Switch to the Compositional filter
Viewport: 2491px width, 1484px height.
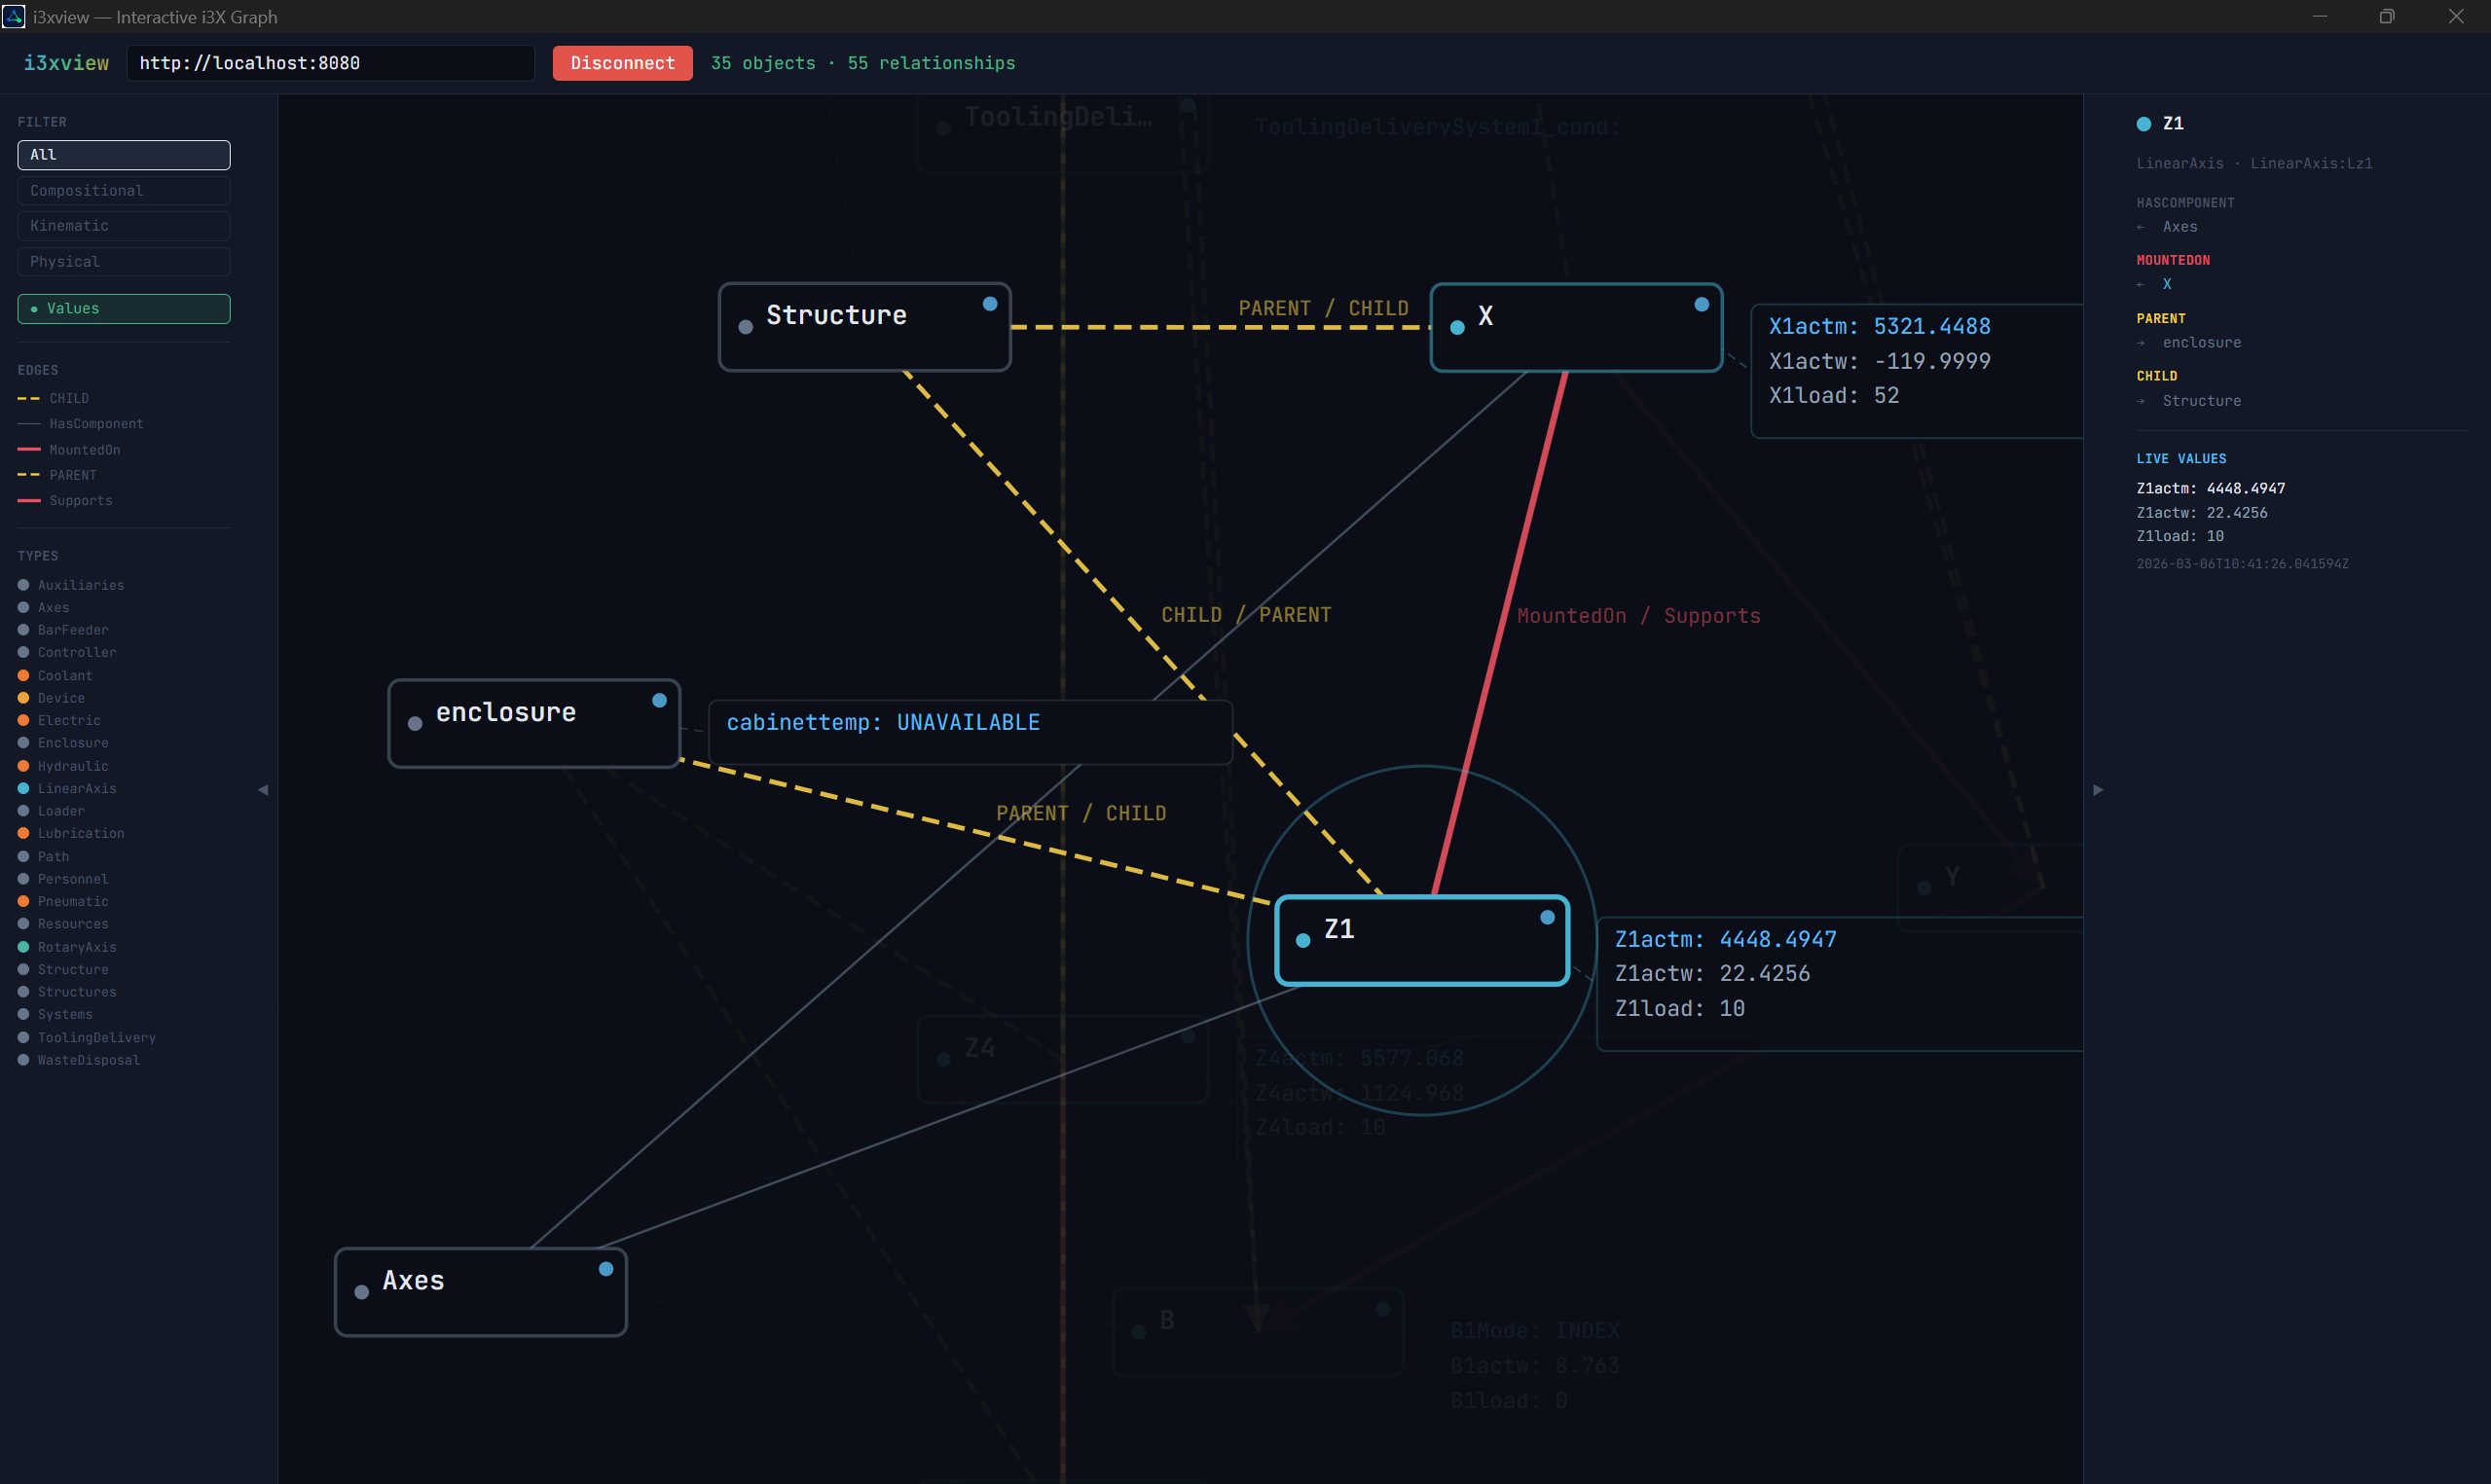123,190
